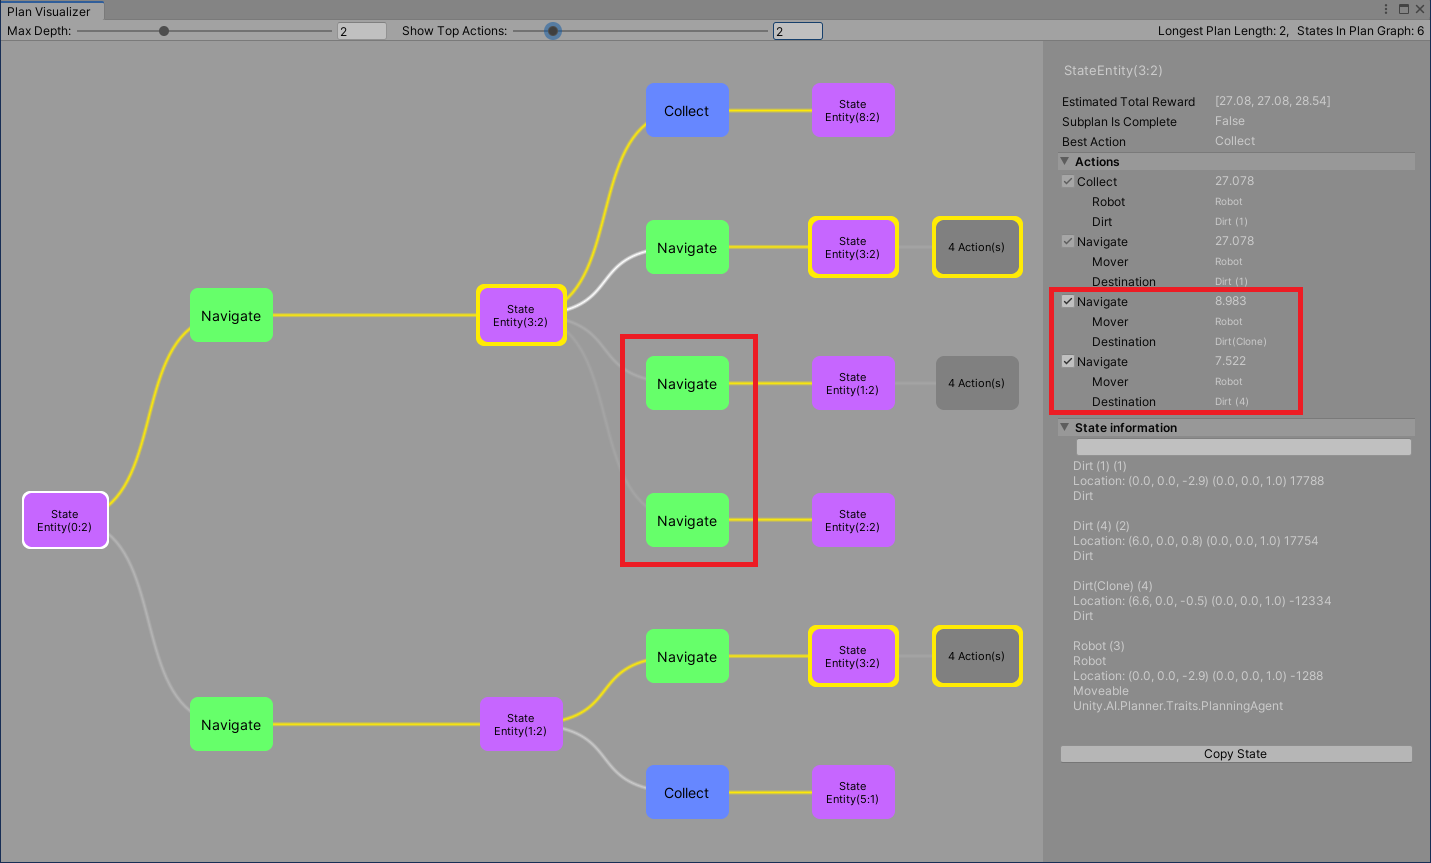The image size is (1431, 863).
Task: Select the State Entity(2:2) node
Action: tap(852, 521)
